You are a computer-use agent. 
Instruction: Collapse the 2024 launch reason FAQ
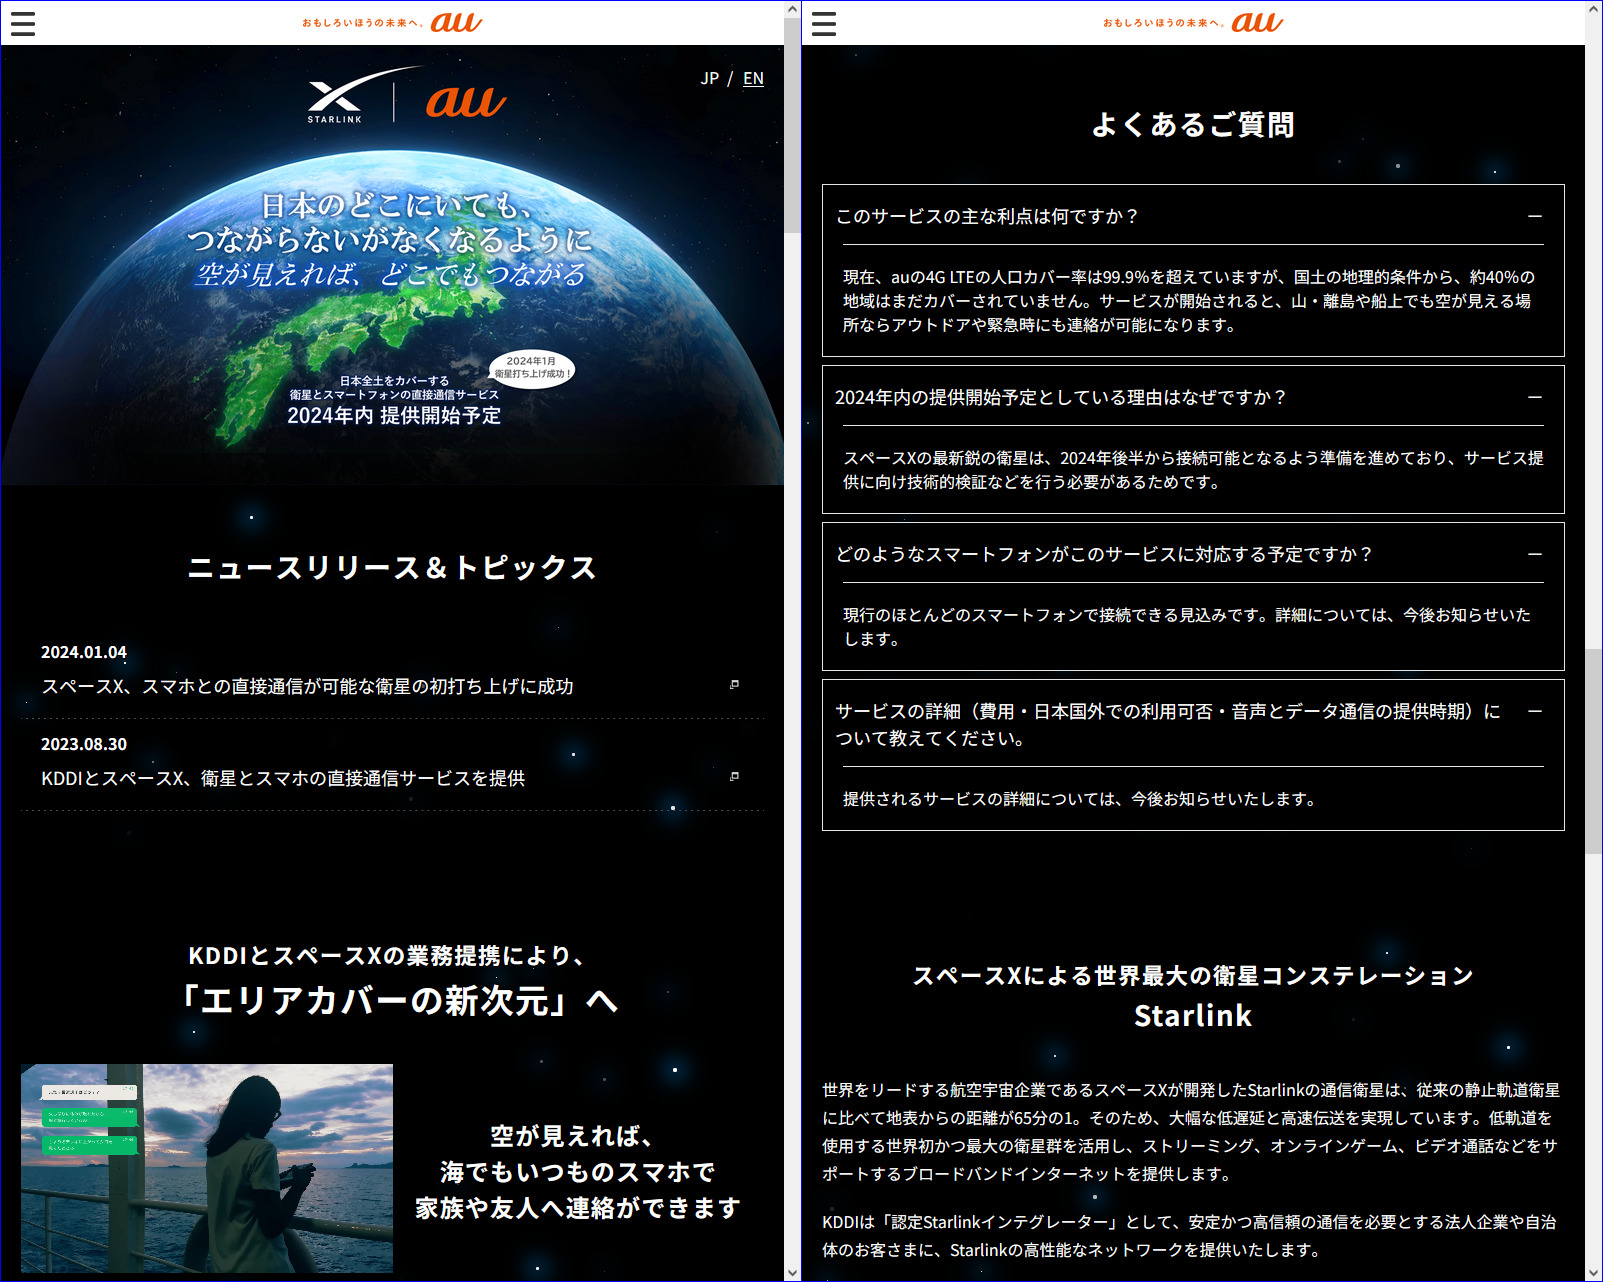(1534, 397)
